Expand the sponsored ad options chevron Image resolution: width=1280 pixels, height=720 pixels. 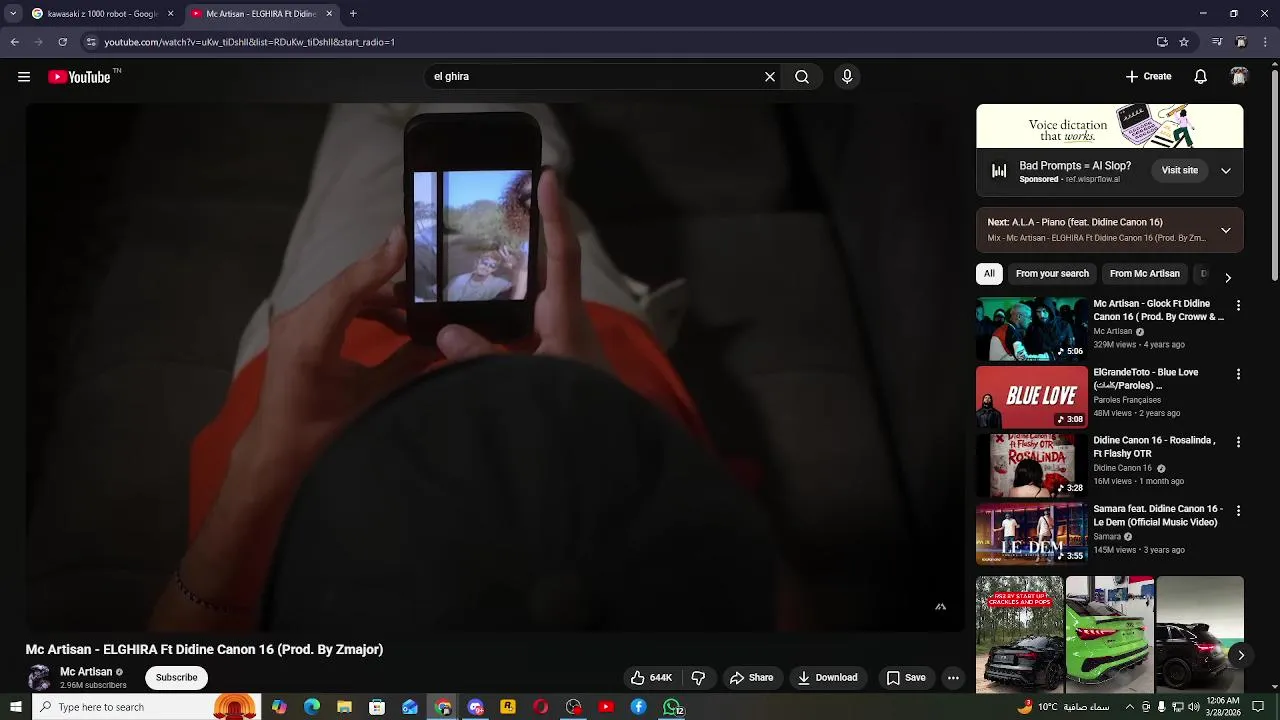tap(1225, 171)
